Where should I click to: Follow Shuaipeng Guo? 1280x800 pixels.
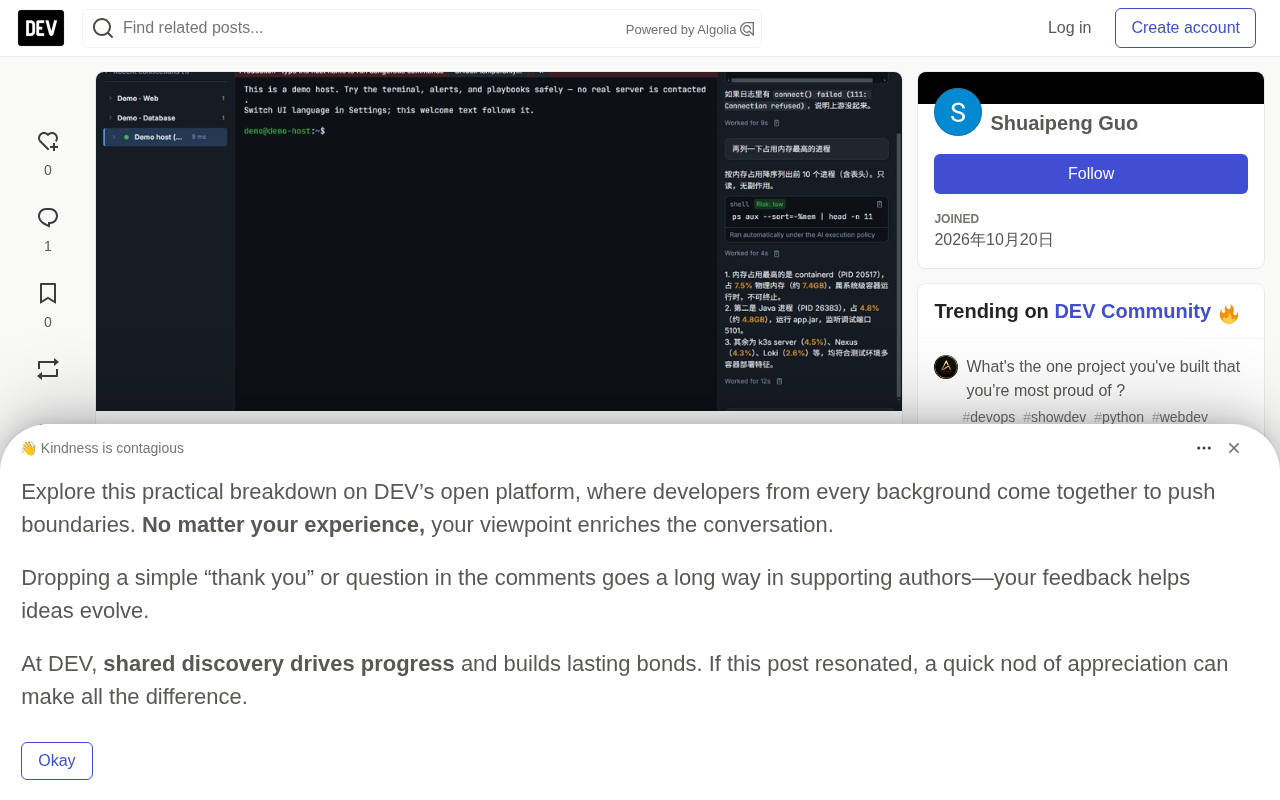click(1091, 174)
